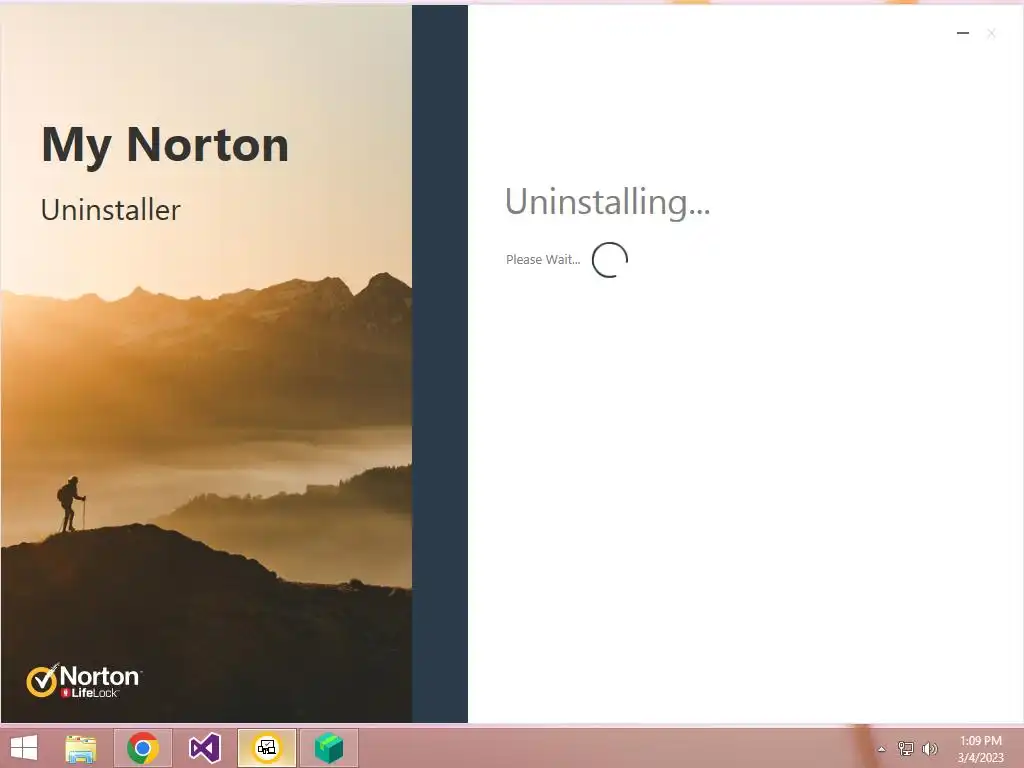Open the green box app in taskbar
This screenshot has width=1024, height=768.
328,748
